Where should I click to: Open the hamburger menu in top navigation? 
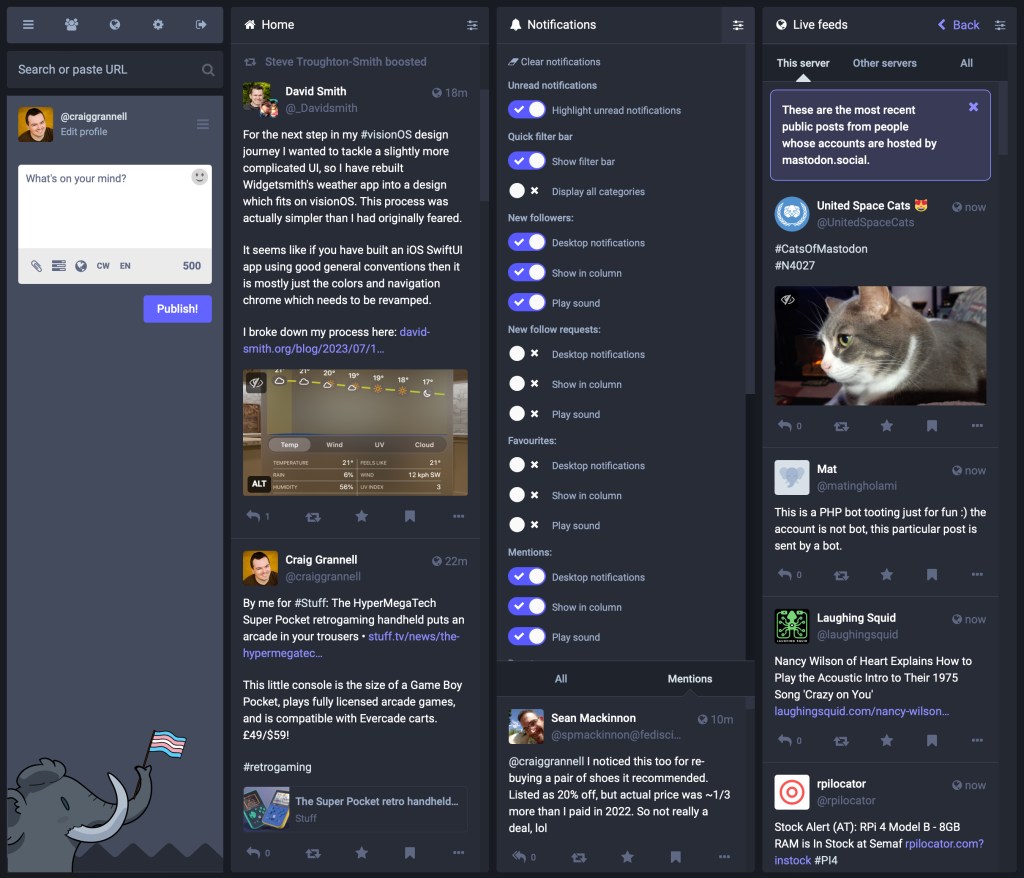[x=28, y=25]
